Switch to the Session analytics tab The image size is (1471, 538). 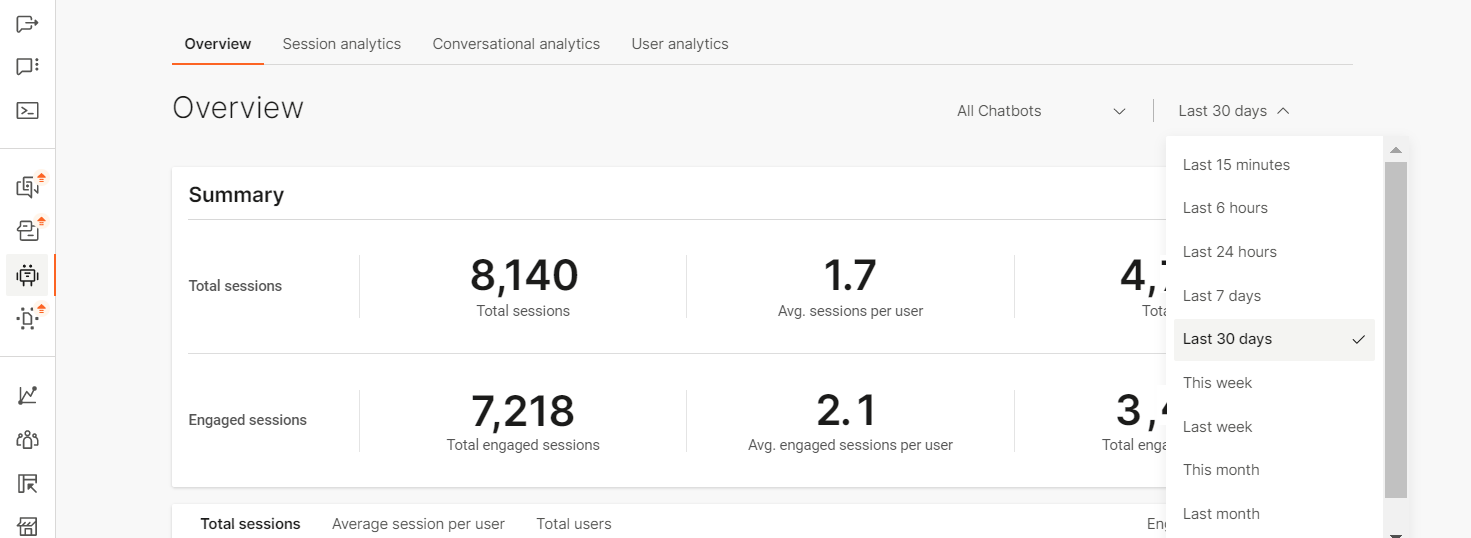coord(341,44)
